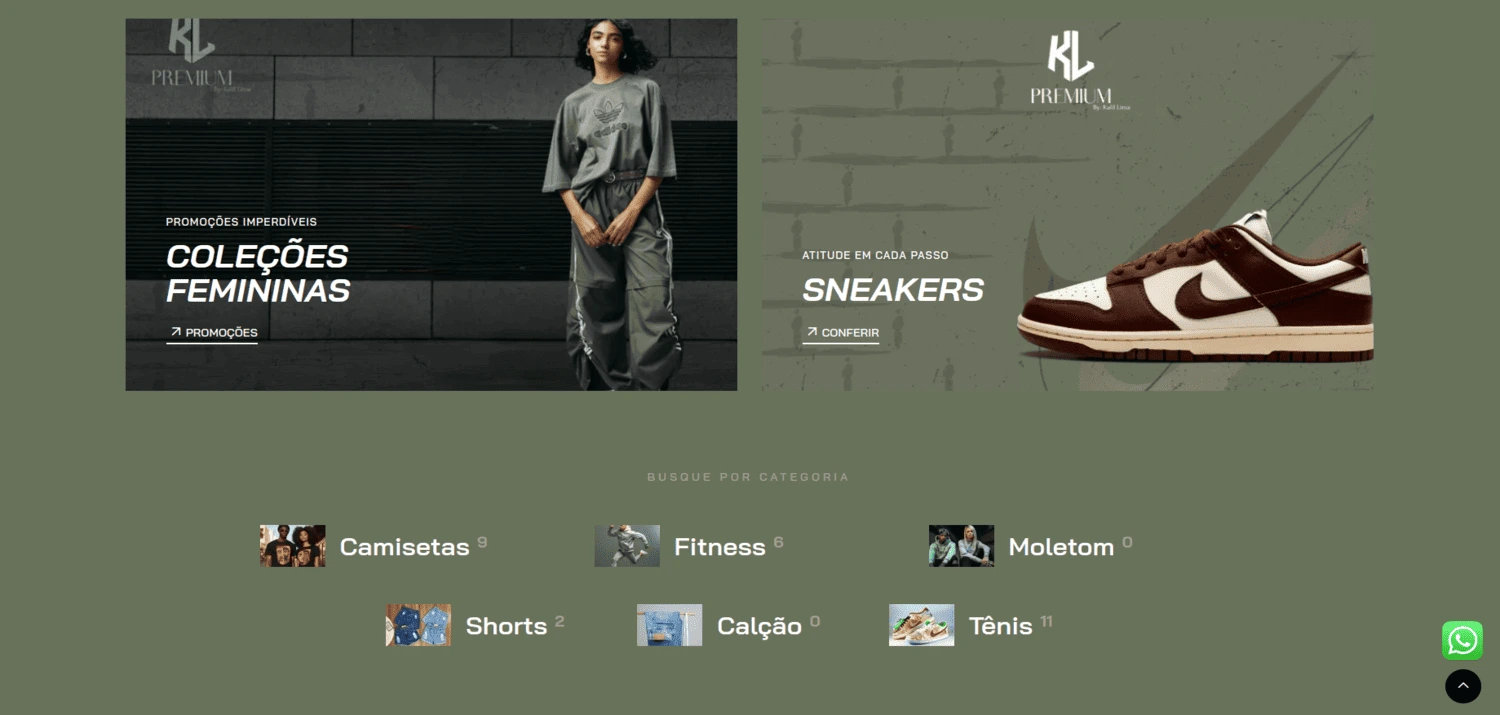Go to the Camisetas category
1500x715 pixels.
click(x=404, y=547)
